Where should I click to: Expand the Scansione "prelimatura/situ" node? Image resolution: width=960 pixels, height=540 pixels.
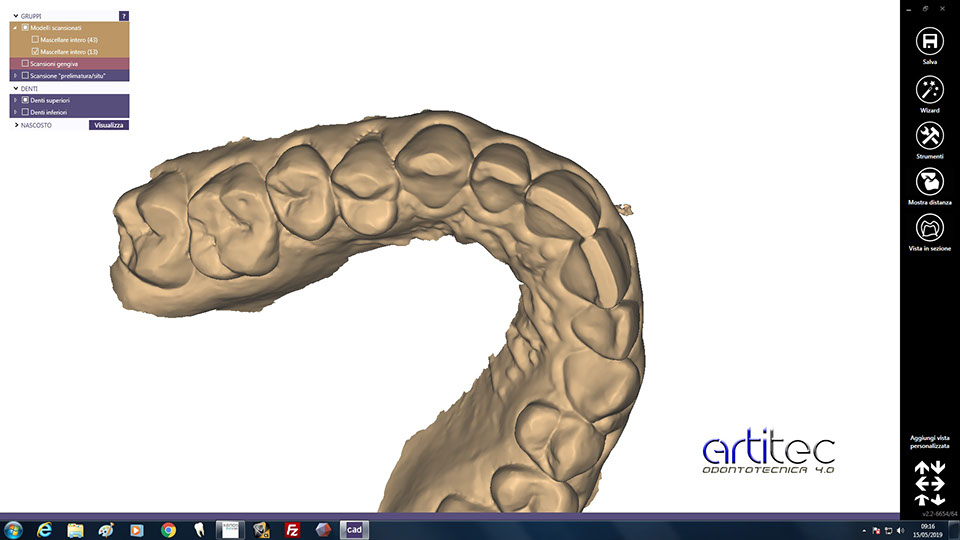(15, 75)
